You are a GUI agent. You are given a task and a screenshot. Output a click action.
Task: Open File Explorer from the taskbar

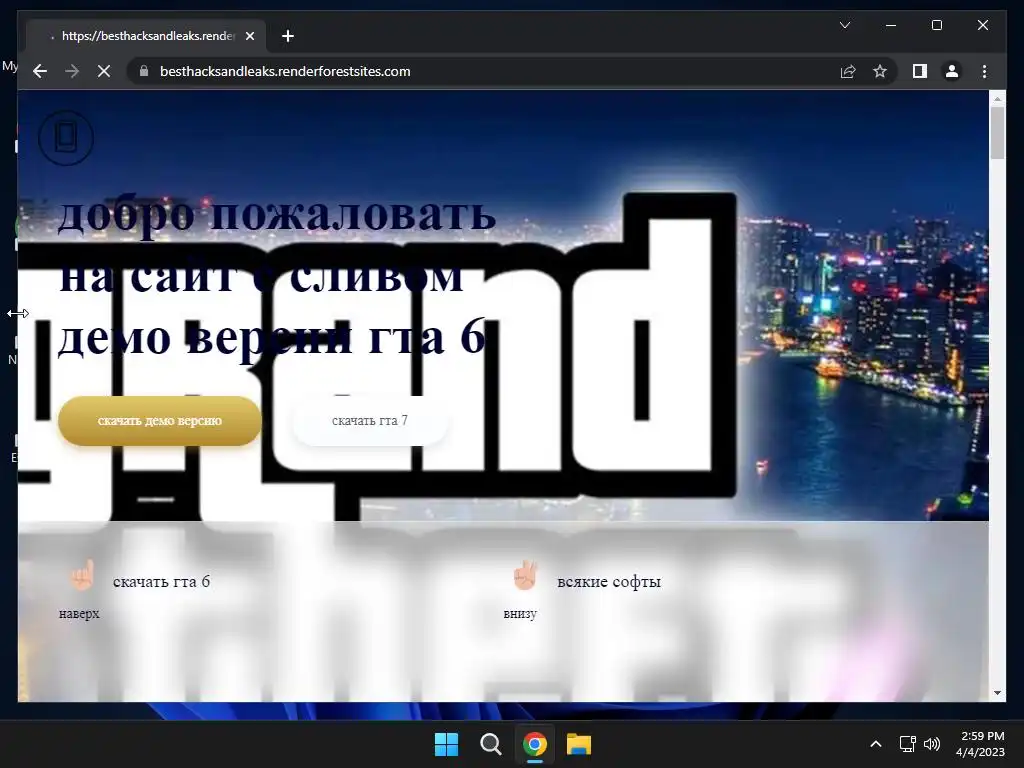pos(579,744)
